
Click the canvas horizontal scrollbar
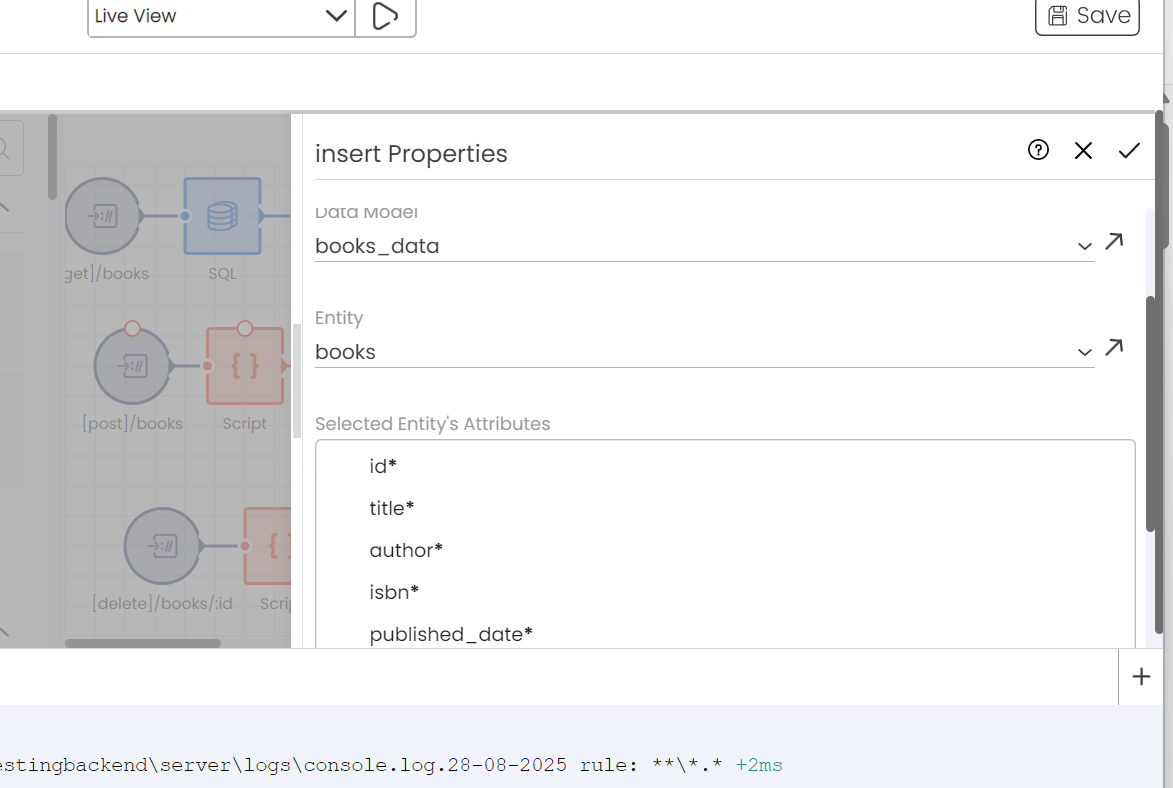143,643
